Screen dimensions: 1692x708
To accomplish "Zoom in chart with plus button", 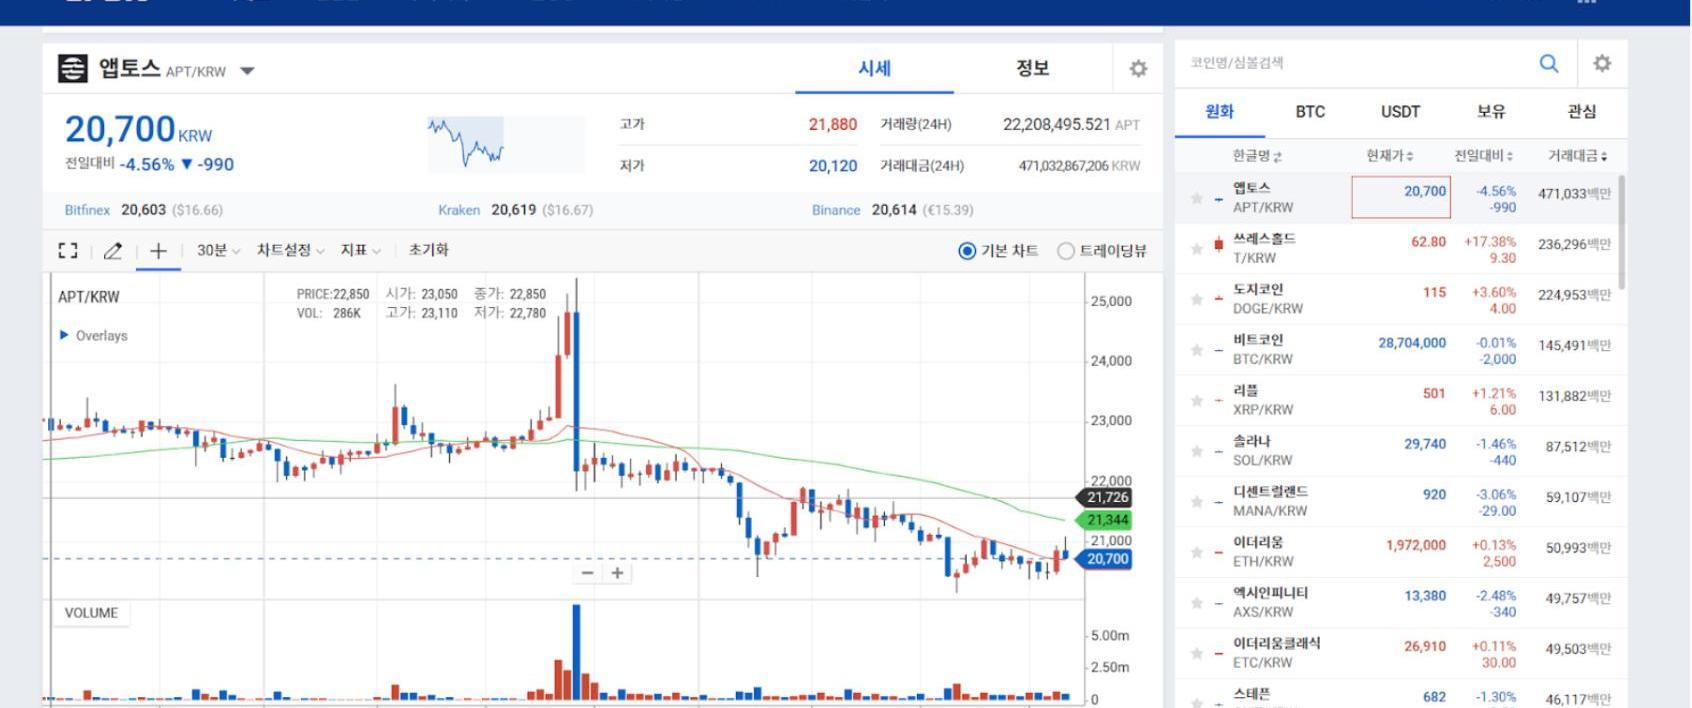I will (x=618, y=573).
